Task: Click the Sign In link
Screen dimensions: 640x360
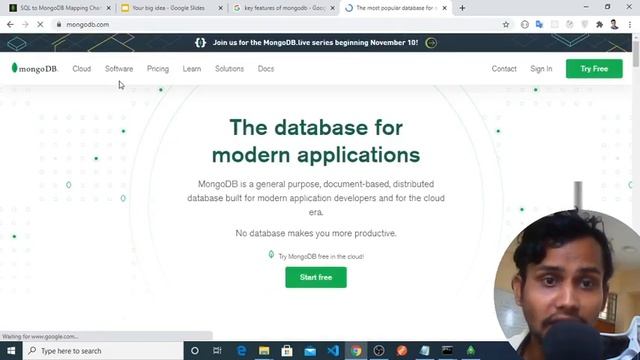Action: (x=541, y=69)
